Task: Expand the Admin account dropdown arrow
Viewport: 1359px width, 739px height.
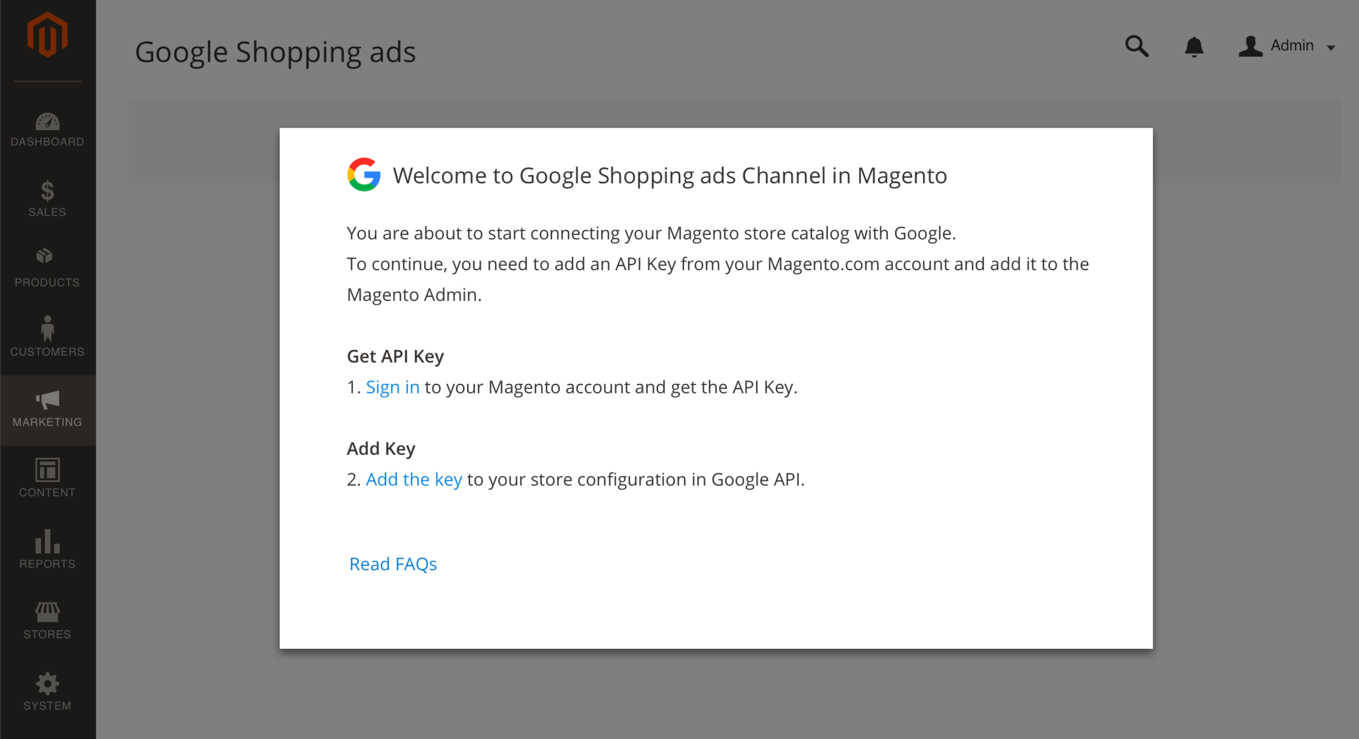Action: point(1331,48)
